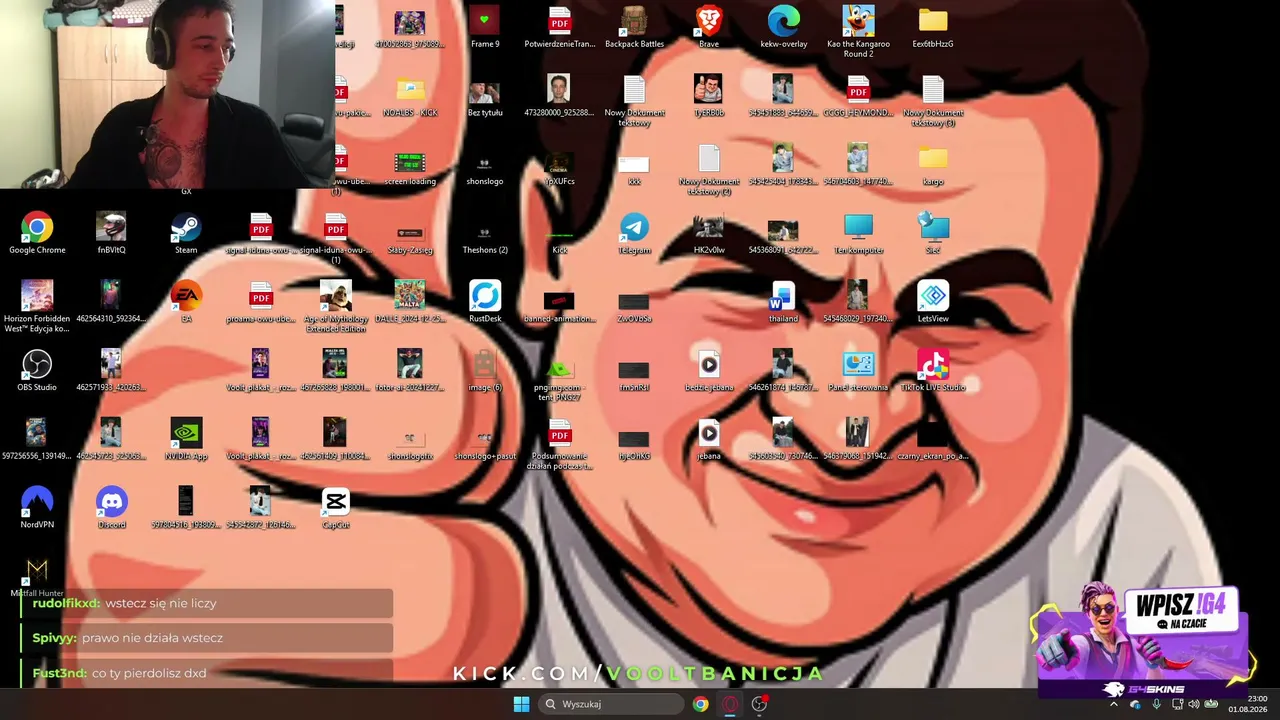
Task: Select the DALLE_2024 image file
Action: coord(410,303)
